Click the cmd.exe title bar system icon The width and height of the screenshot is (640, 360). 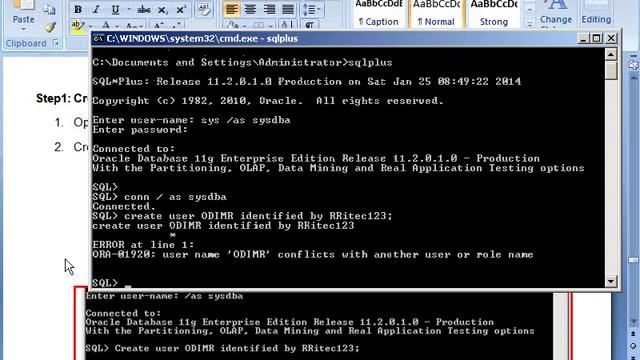tap(98, 39)
